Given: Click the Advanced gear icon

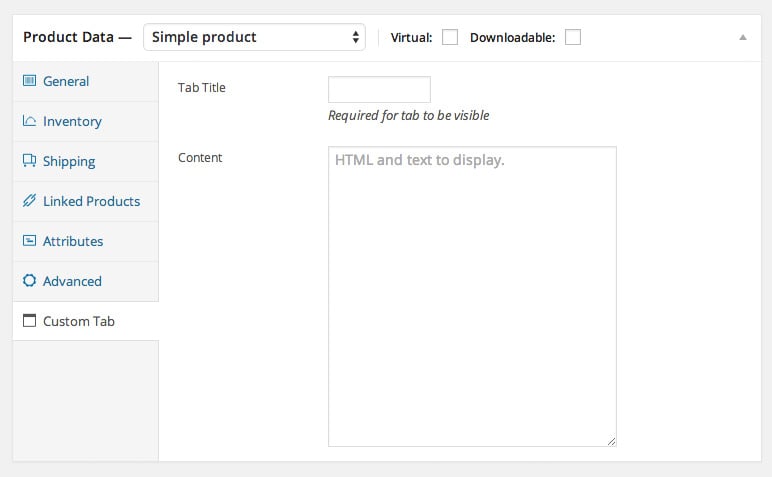Looking at the screenshot, I should pyautogui.click(x=30, y=281).
